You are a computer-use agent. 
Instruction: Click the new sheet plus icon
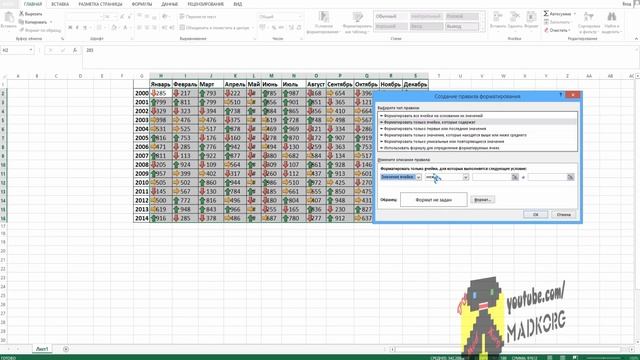pos(66,349)
